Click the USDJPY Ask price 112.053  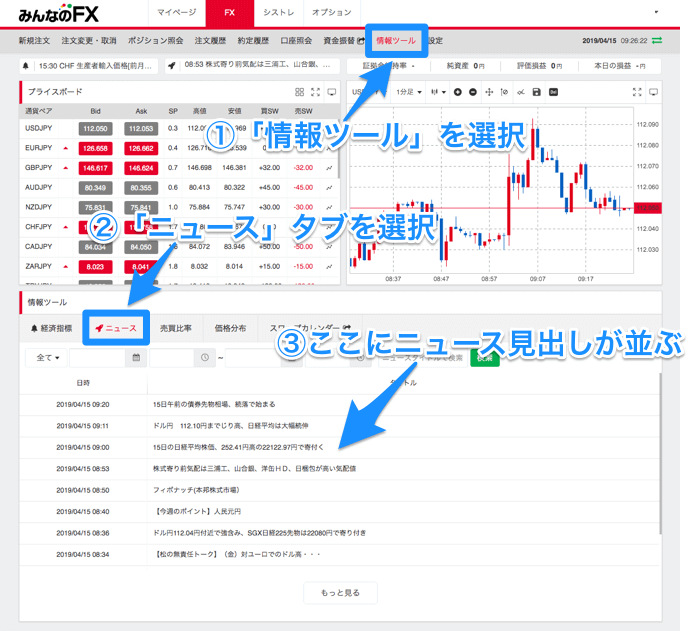point(141,129)
